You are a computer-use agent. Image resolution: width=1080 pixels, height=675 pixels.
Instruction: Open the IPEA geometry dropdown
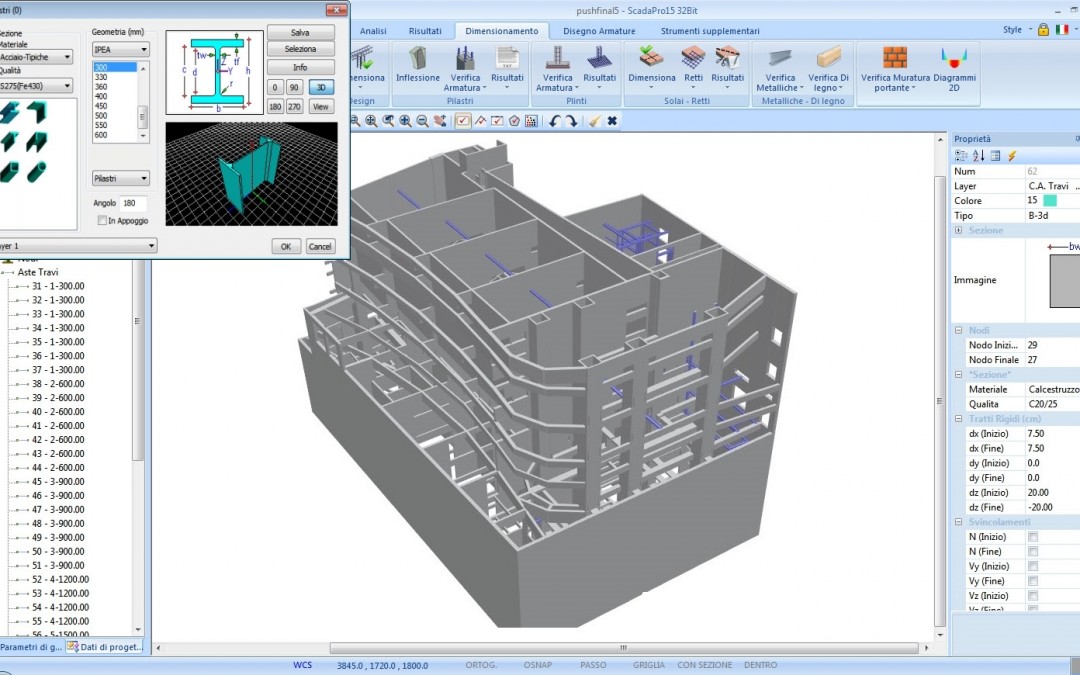pos(120,48)
